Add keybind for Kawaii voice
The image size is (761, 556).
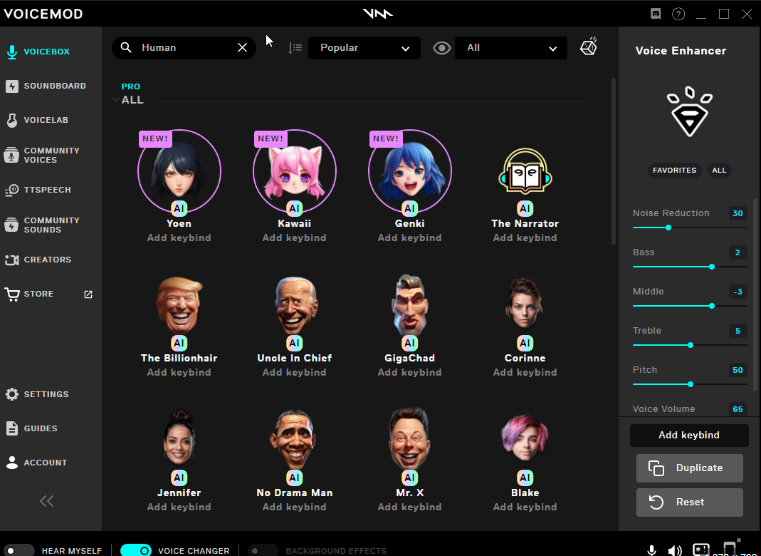click(x=294, y=238)
